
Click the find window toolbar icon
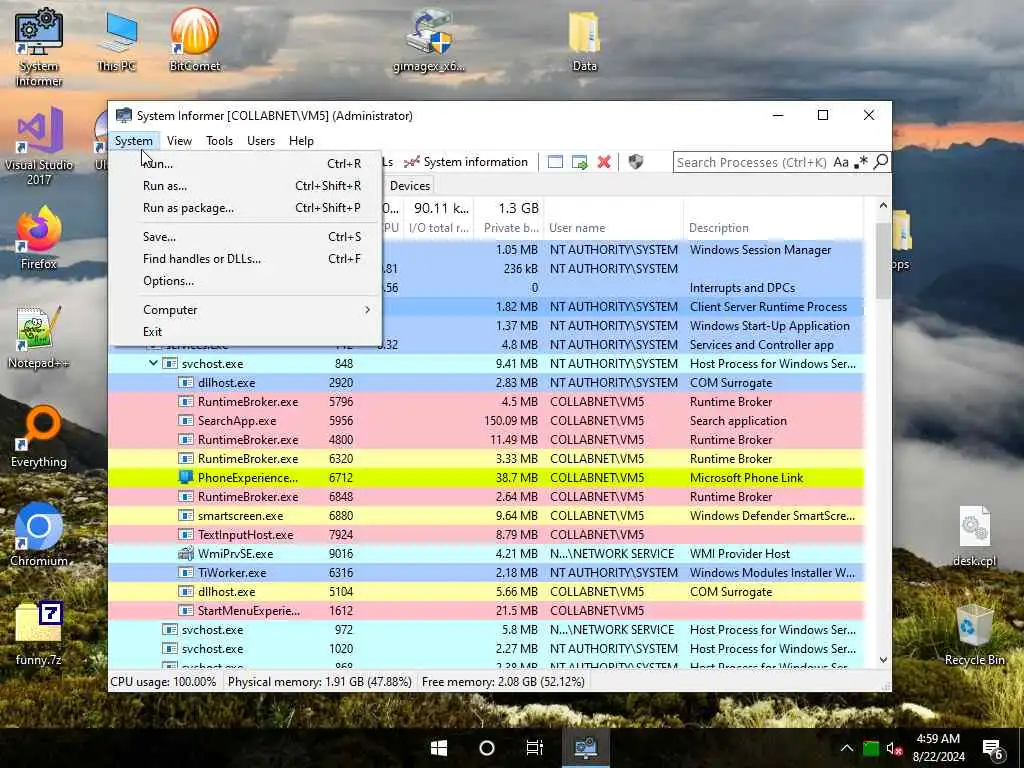tap(555, 162)
